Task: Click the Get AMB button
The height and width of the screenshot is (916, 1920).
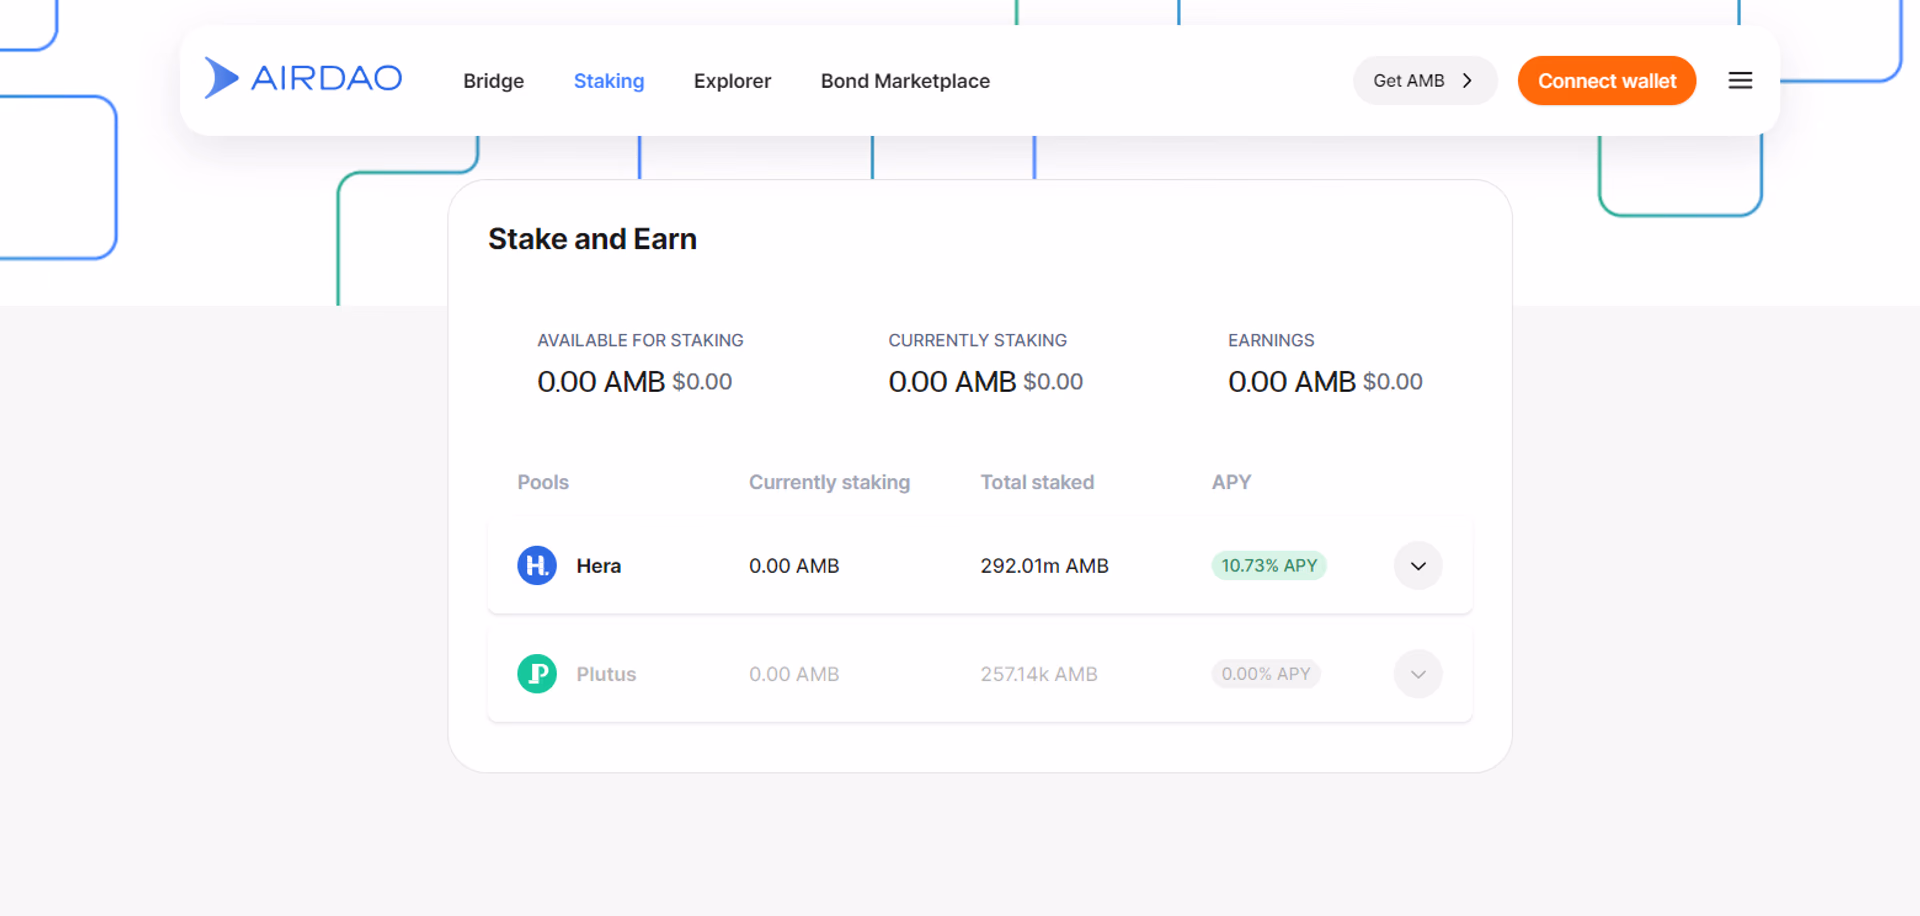Action: pyautogui.click(x=1425, y=81)
